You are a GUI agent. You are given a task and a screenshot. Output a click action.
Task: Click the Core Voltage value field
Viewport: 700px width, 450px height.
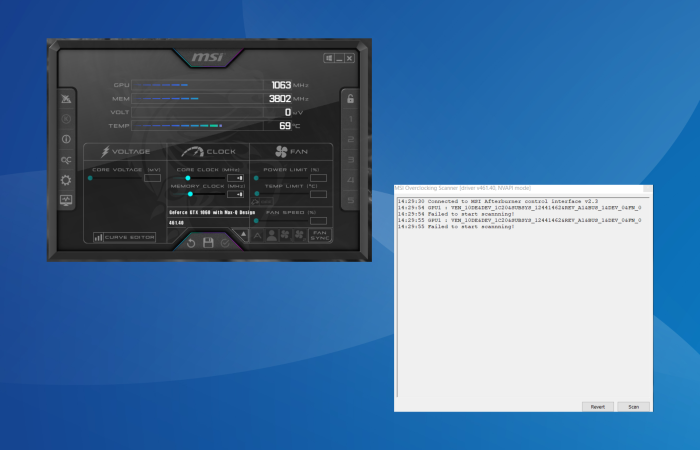coord(152,178)
